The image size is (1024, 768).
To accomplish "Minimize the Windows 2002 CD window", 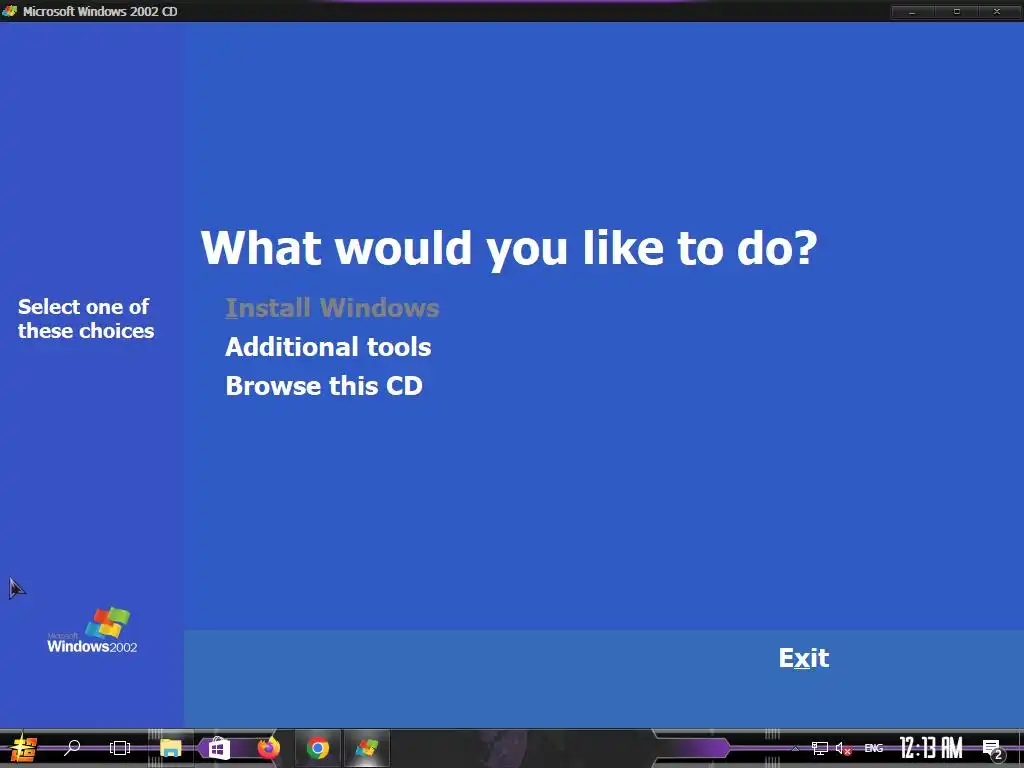I will click(912, 11).
